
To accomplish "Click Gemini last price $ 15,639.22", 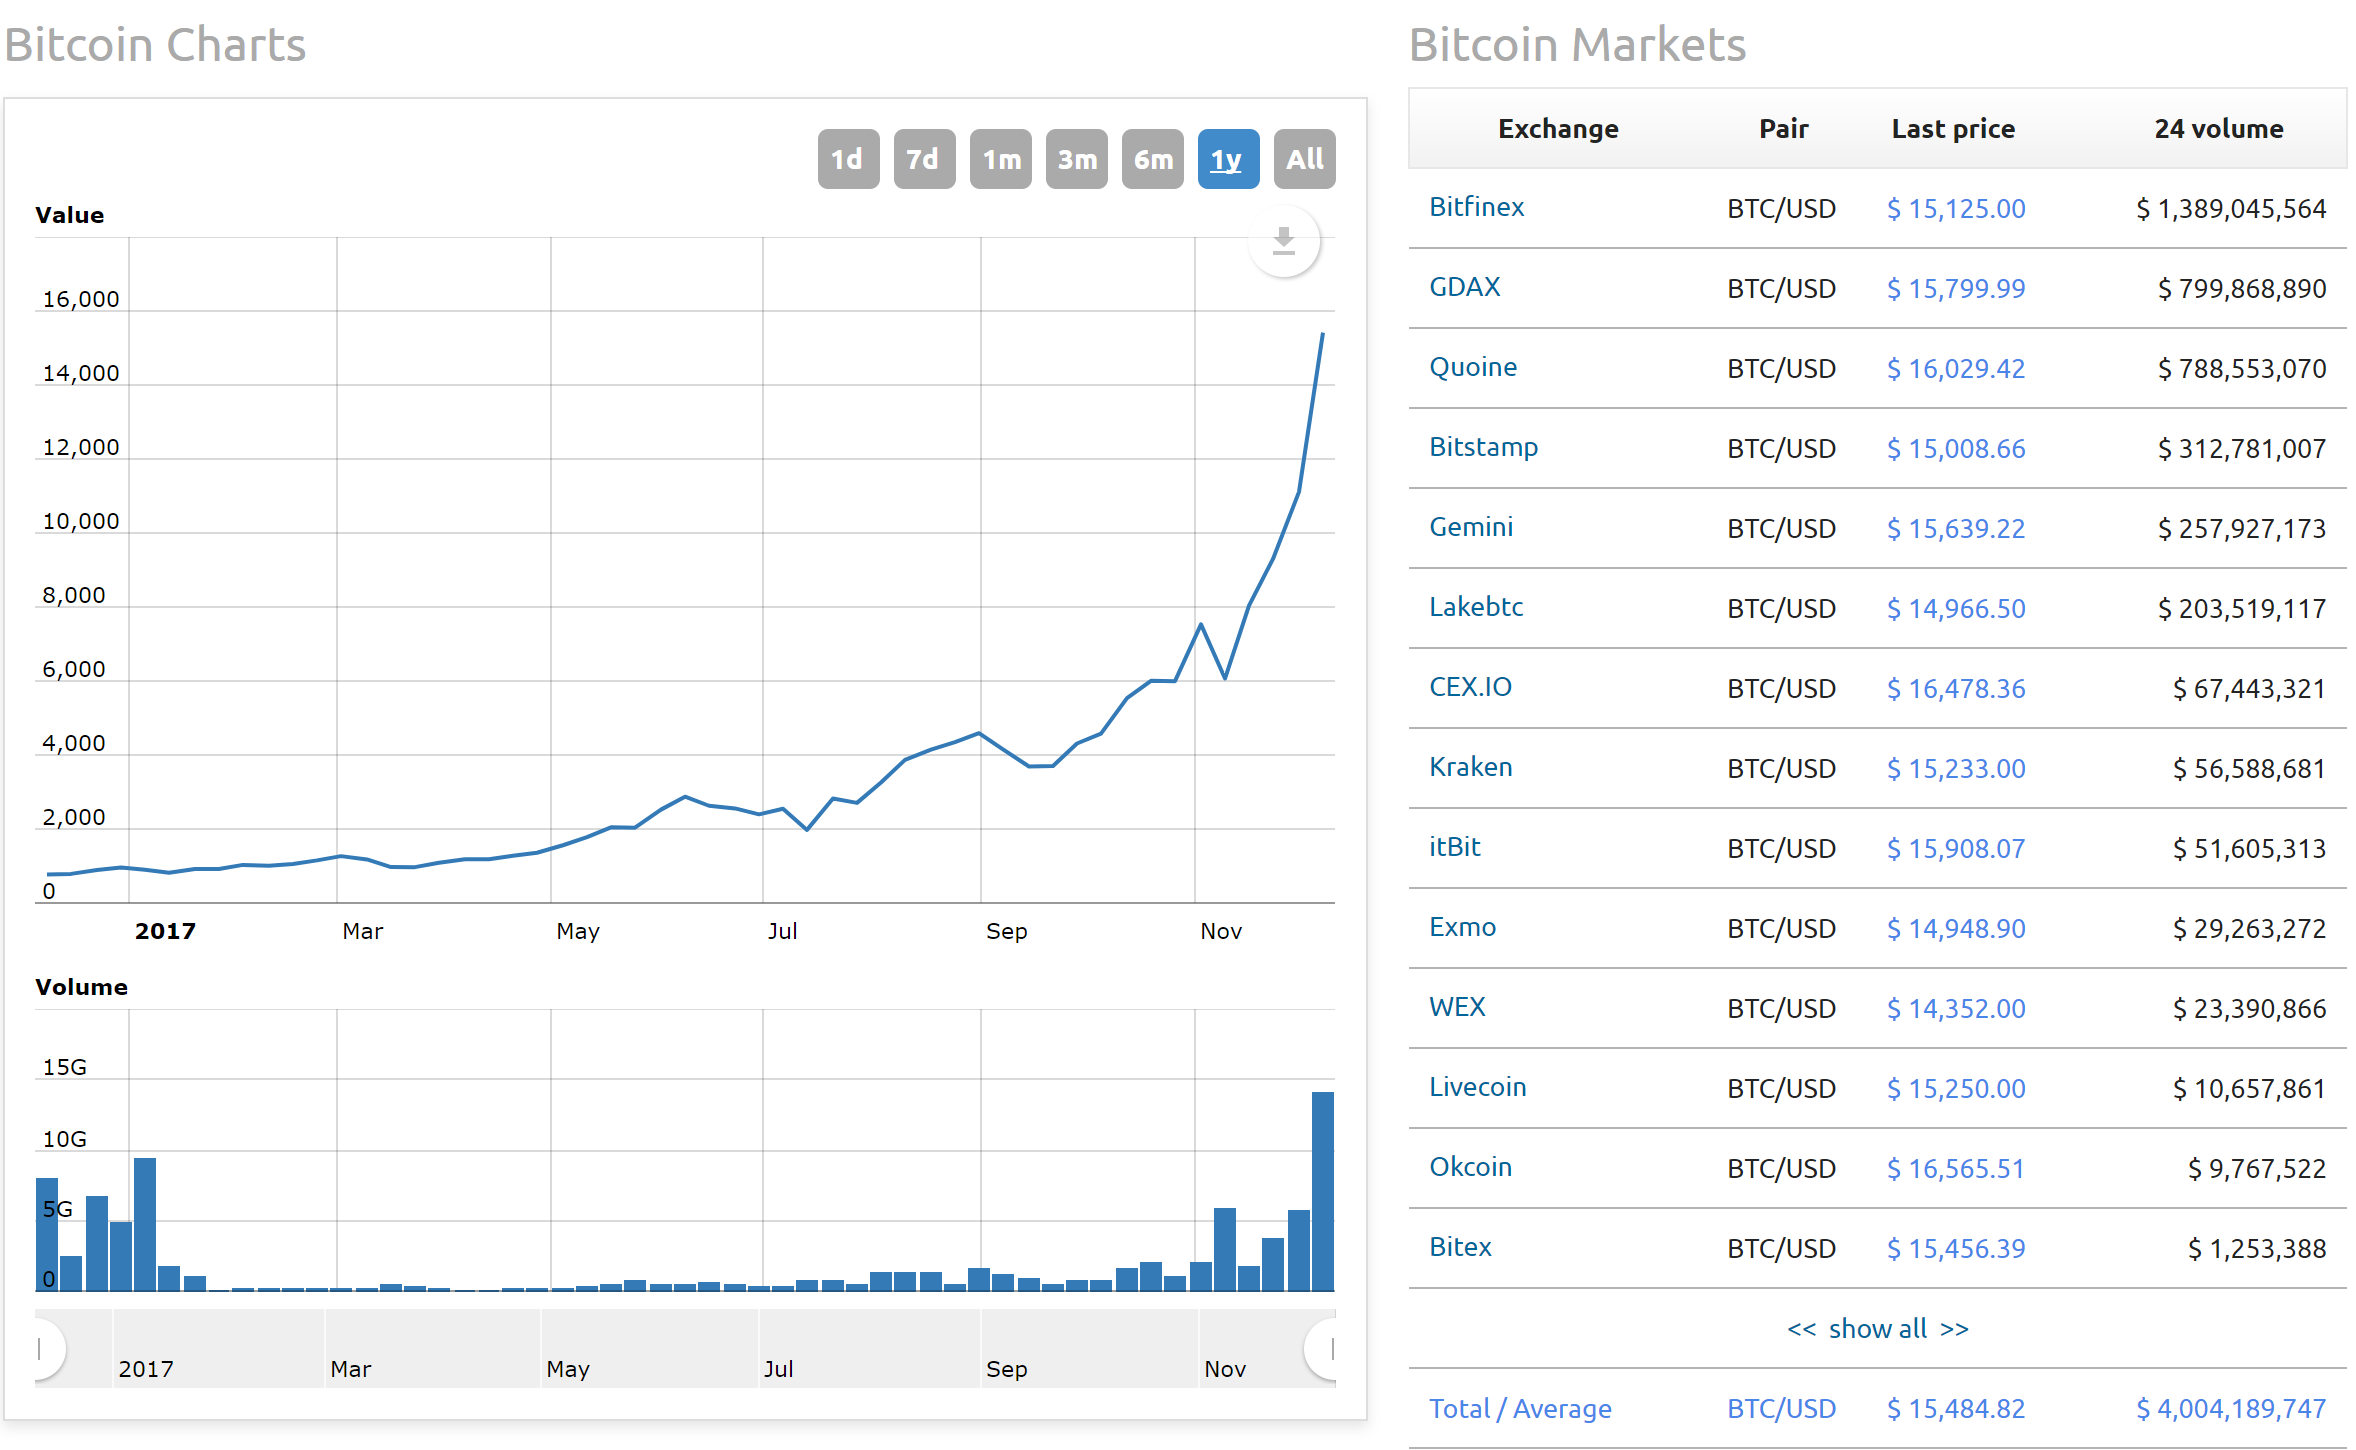I will pos(1955,528).
